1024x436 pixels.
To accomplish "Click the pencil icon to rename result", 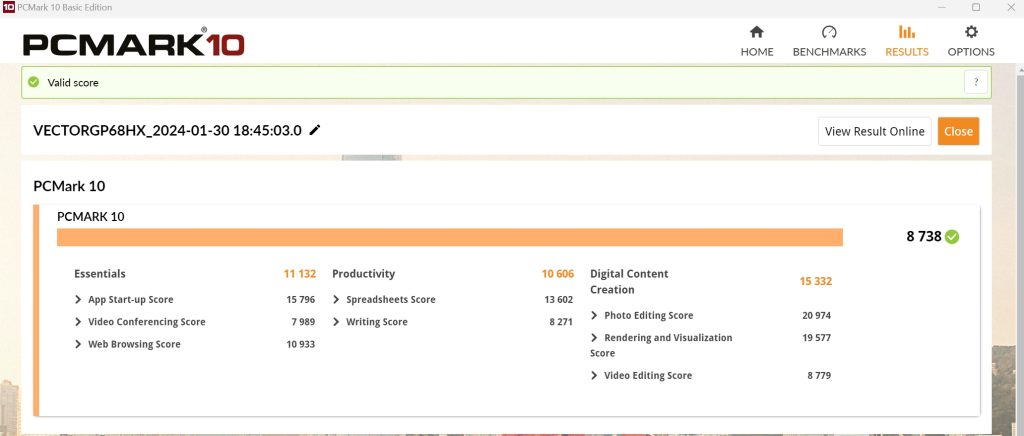I will click(315, 130).
